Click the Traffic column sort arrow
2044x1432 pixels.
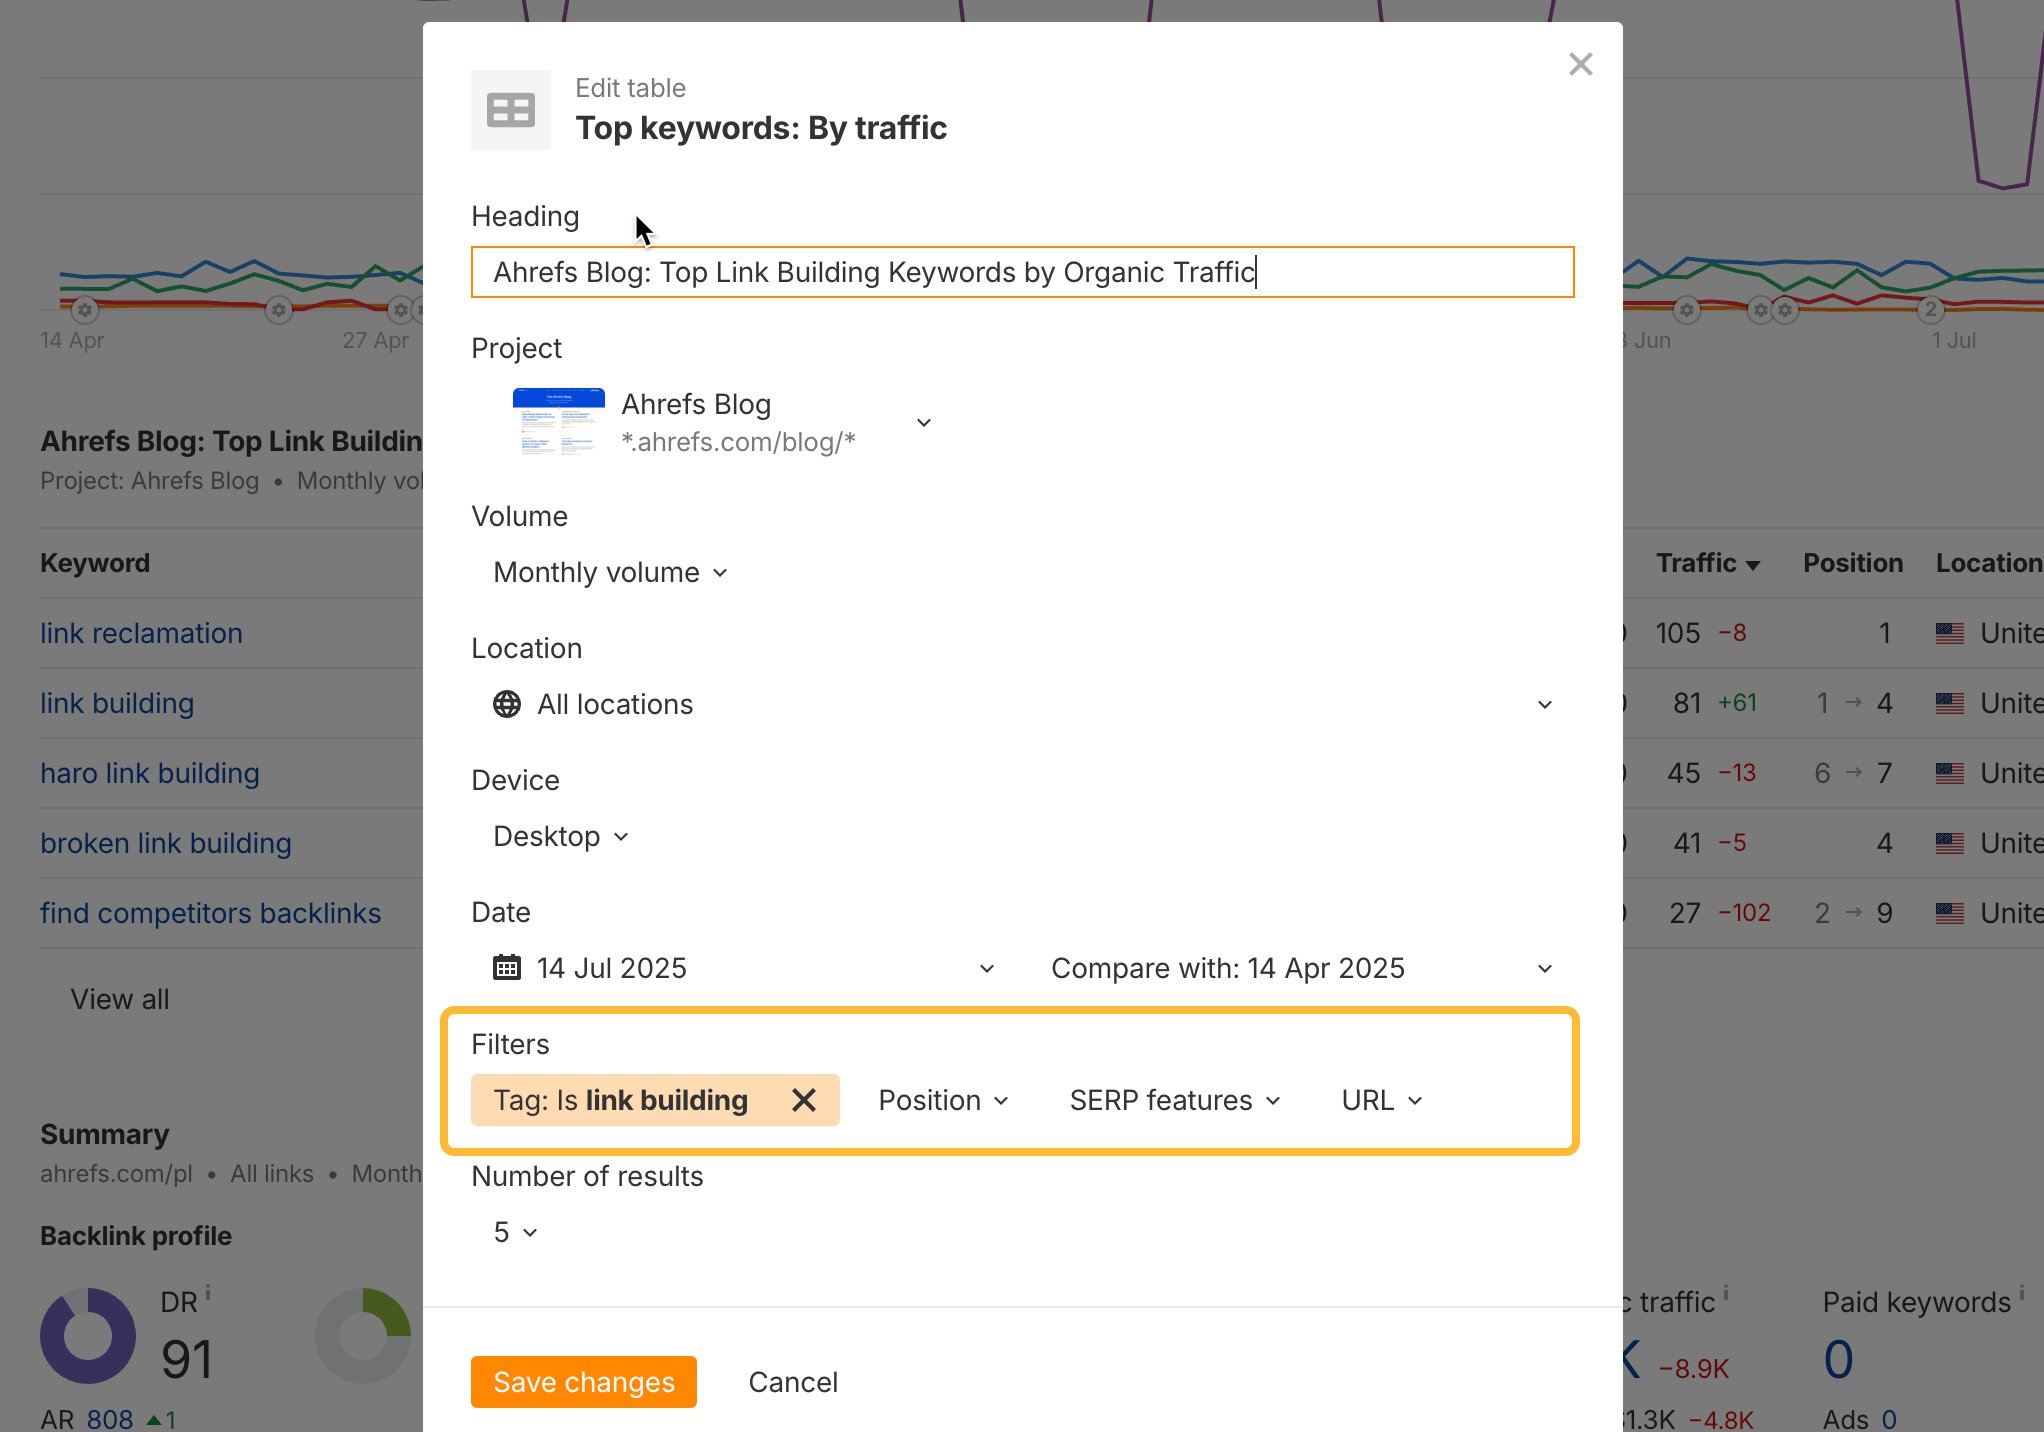[x=1753, y=565]
